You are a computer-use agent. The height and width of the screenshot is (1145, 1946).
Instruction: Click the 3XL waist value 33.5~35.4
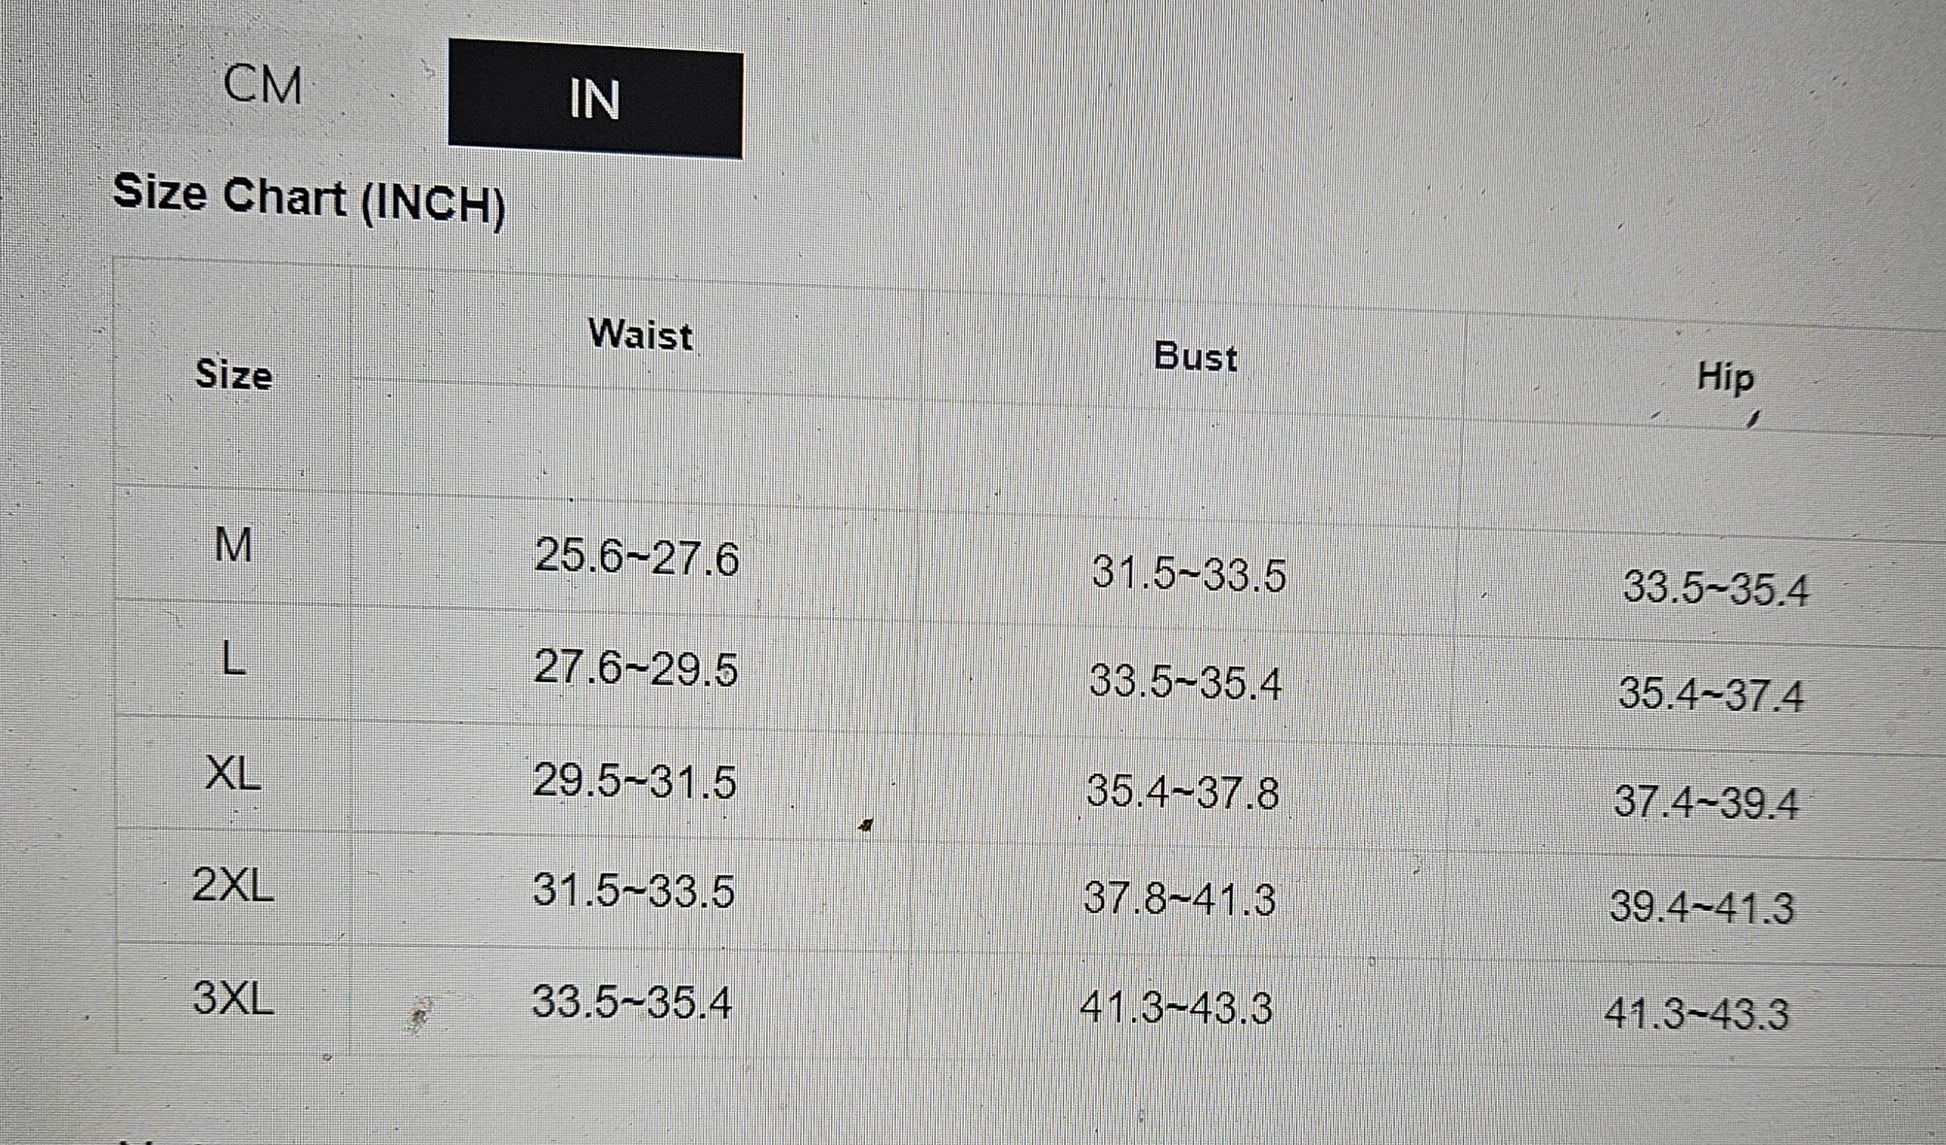[x=632, y=1001]
